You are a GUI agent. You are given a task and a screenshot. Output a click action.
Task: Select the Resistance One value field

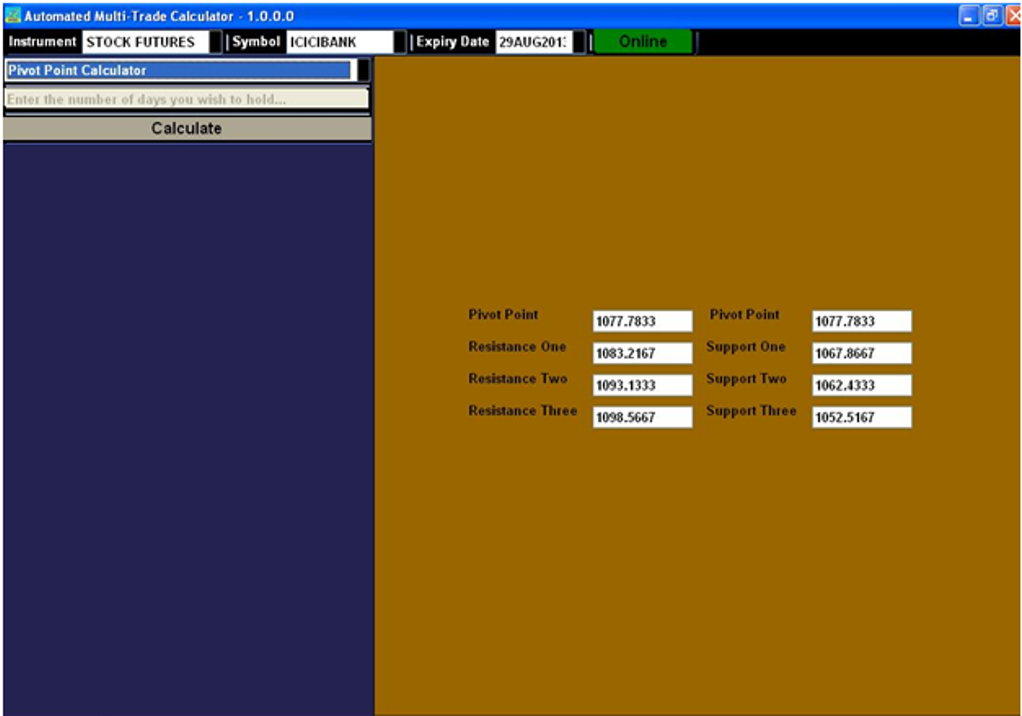[642, 352]
